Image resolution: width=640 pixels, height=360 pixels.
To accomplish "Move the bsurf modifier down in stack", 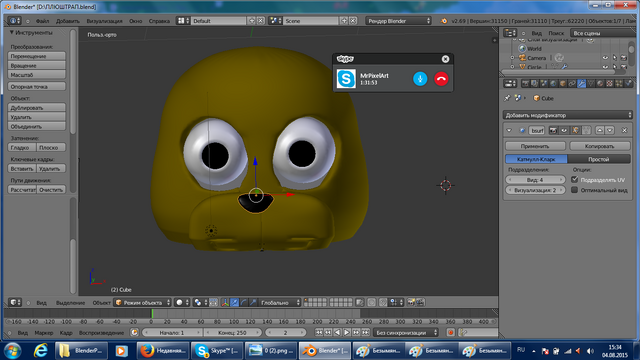I will point(610,130).
